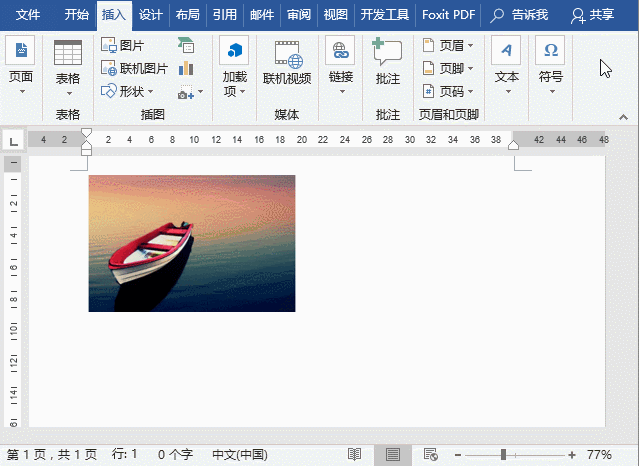Switch to the 开始 ribbon tab
The height and width of the screenshot is (466, 639).
(x=77, y=15)
